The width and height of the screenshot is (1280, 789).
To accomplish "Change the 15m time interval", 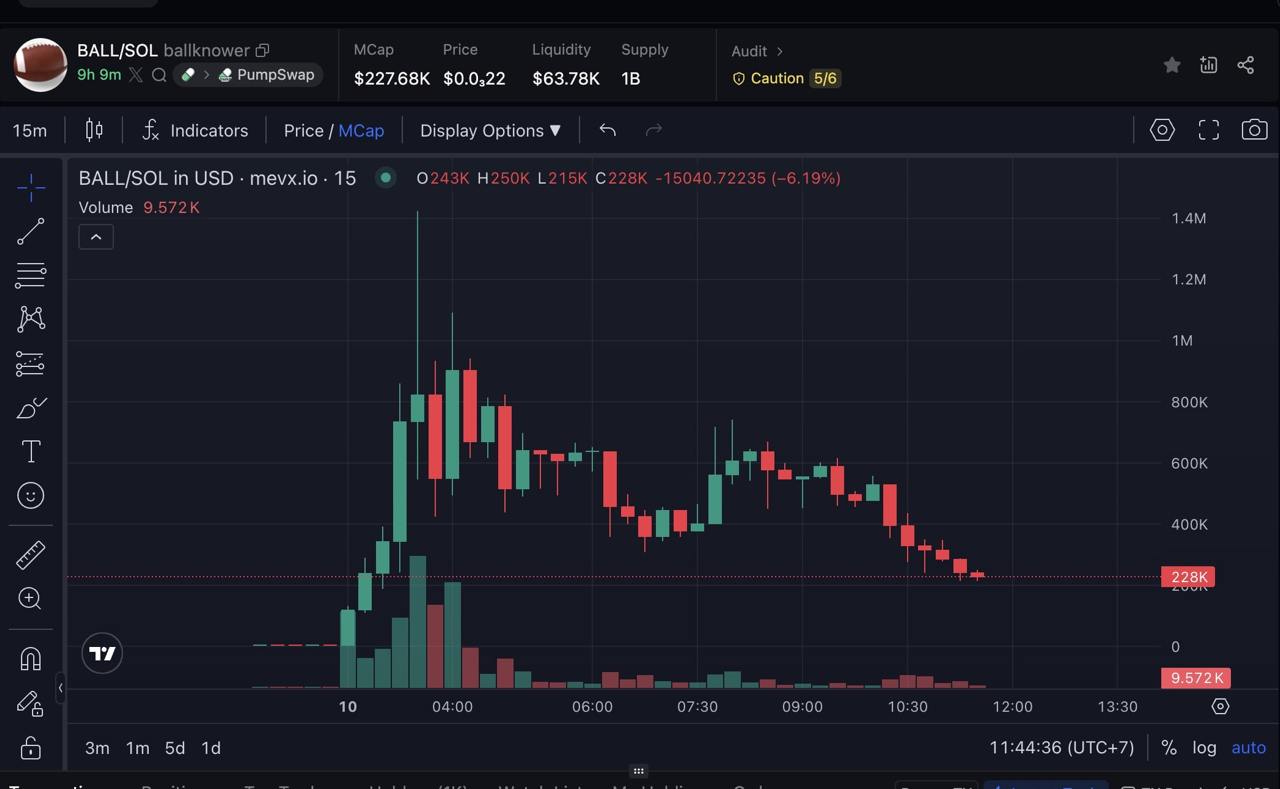I will click(30, 130).
